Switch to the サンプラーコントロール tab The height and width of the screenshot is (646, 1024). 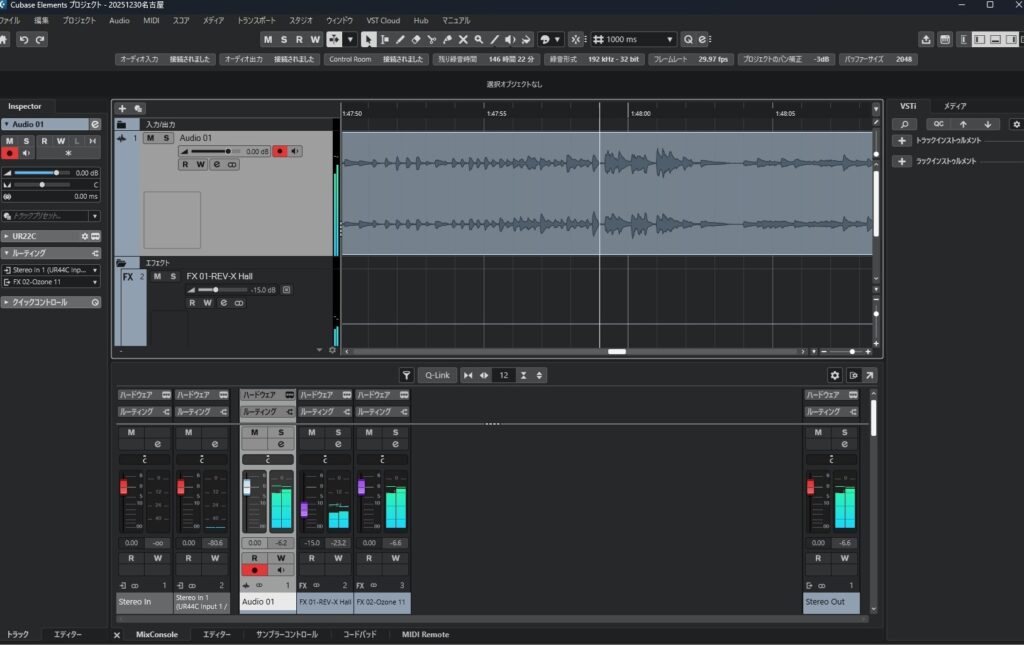click(x=286, y=635)
